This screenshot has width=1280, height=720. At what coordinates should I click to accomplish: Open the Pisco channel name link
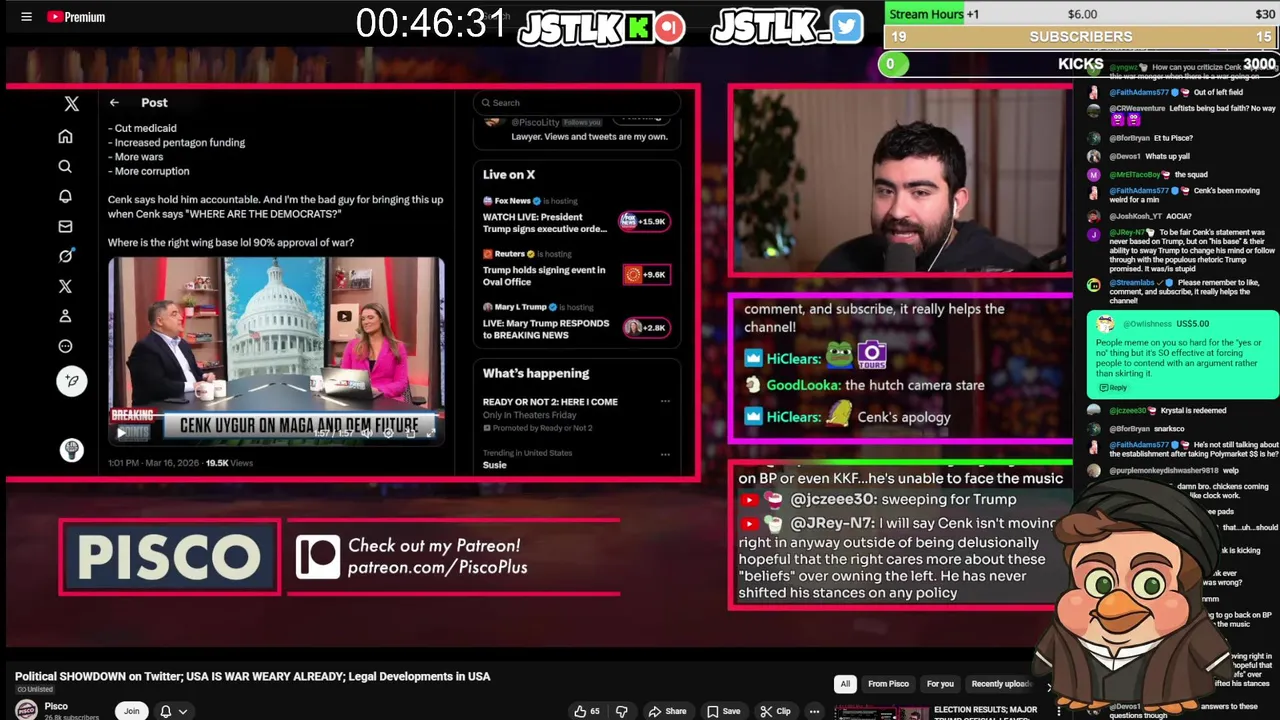[x=57, y=706]
